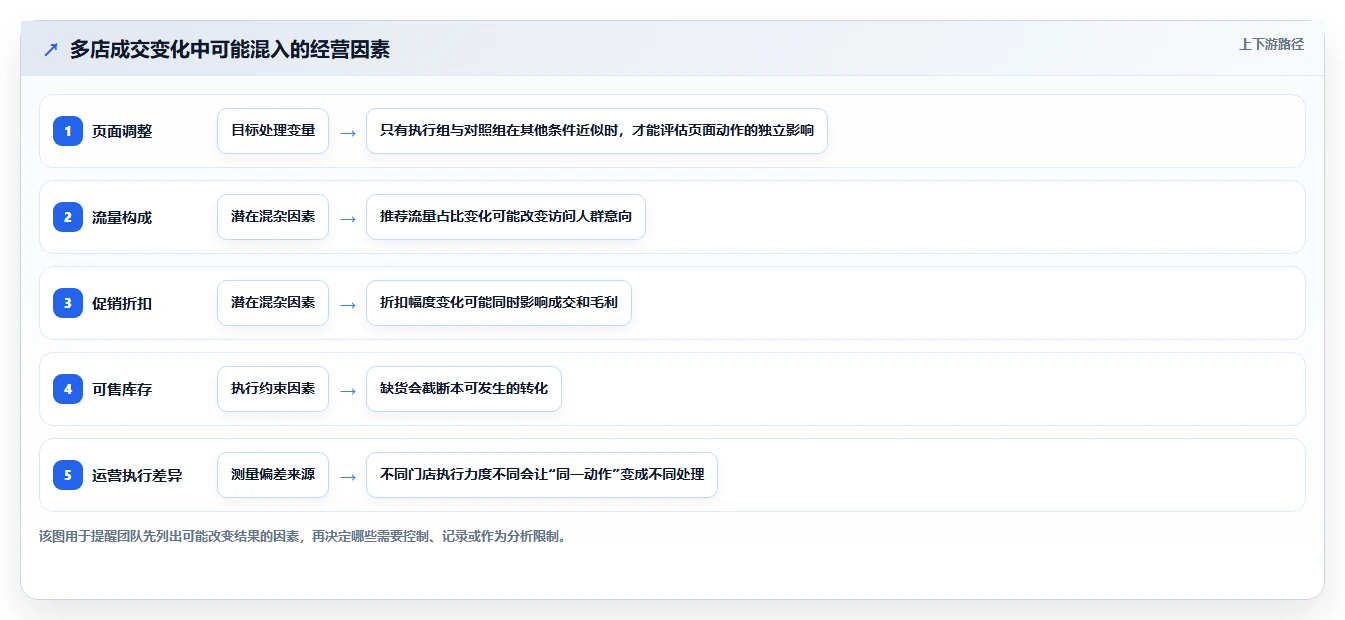Select the 执行约束因素 tag
The image size is (1345, 620).
coord(273,389)
